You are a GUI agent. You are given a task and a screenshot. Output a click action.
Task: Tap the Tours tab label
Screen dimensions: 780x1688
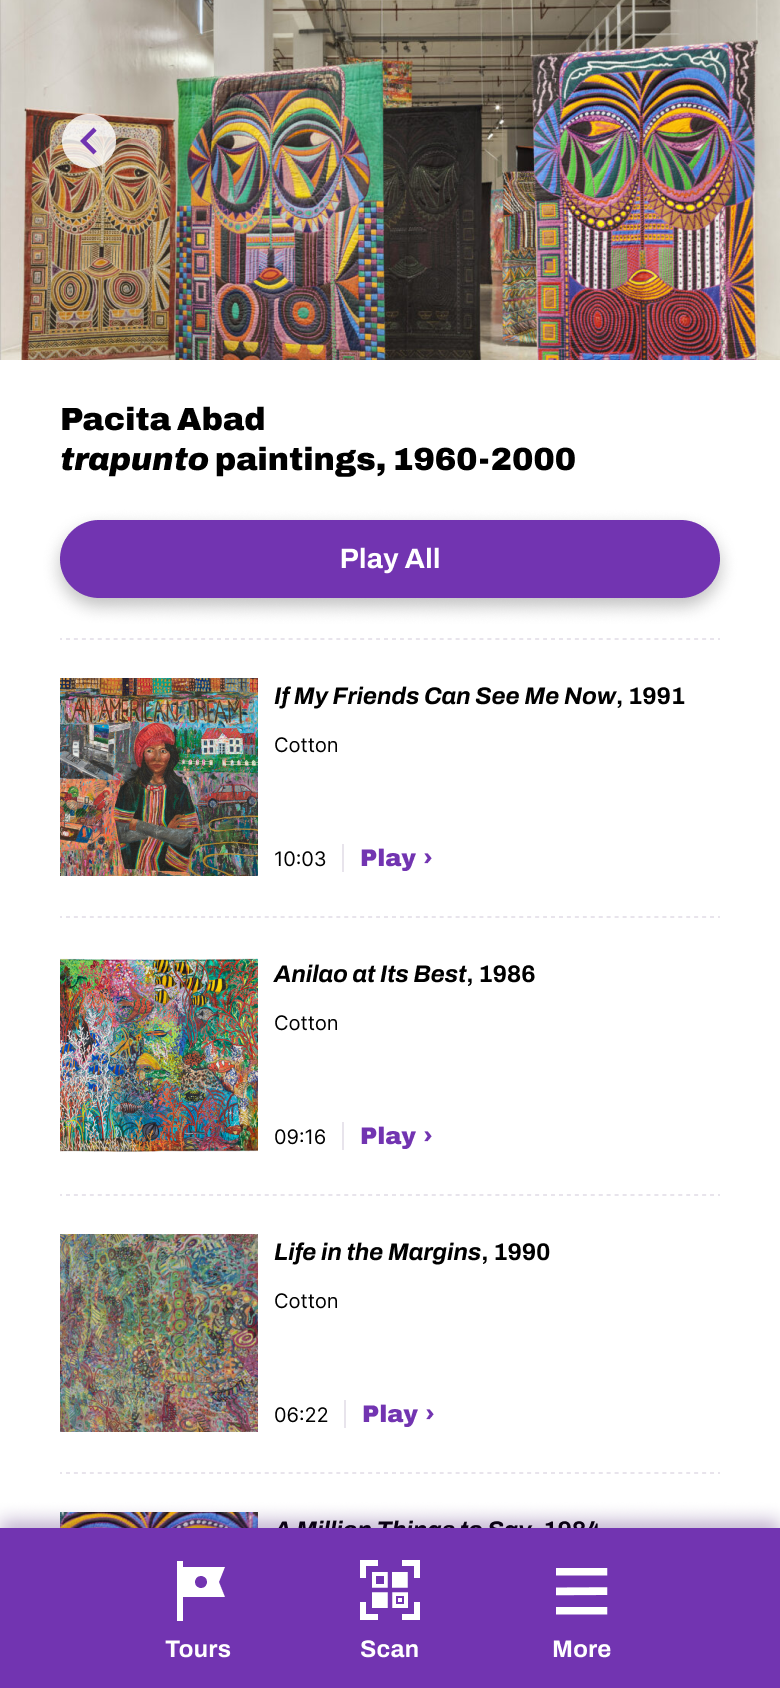click(x=198, y=1649)
